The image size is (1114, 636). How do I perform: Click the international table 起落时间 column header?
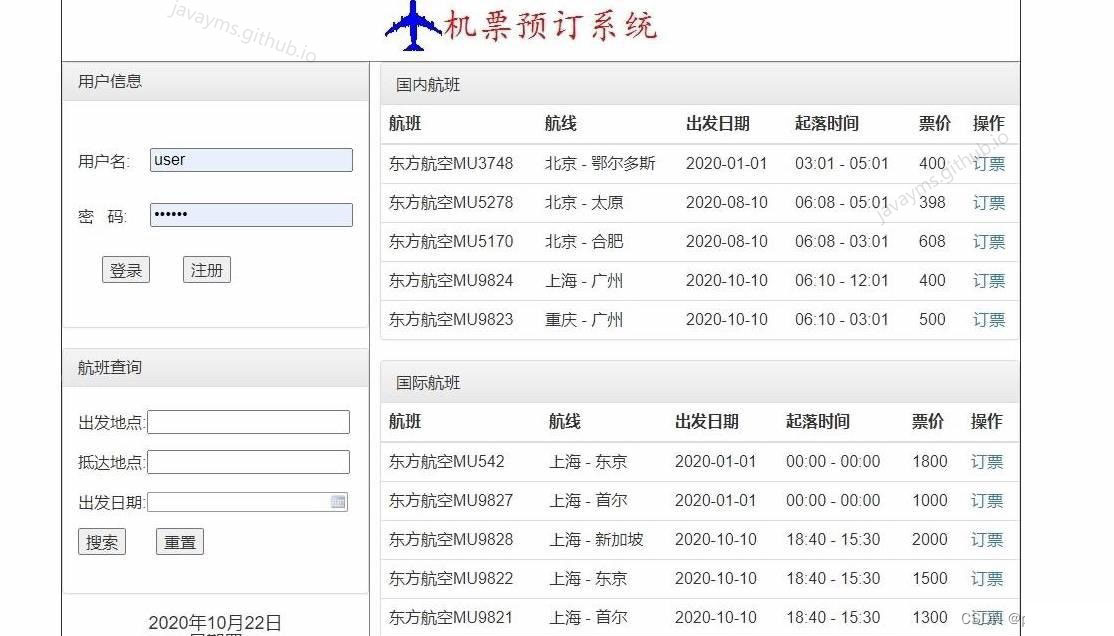tap(818, 421)
